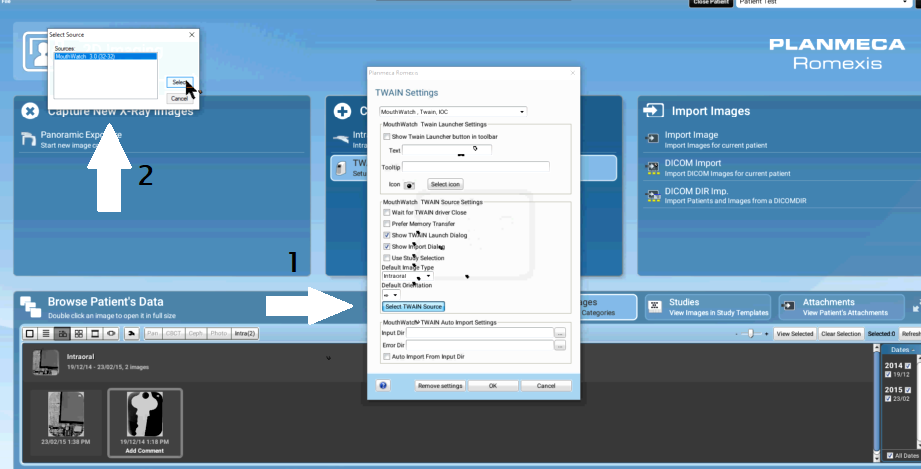Viewport: 921px width, 469px height.
Task: Click the Panoramic Exposure icon
Action: (x=28, y=139)
